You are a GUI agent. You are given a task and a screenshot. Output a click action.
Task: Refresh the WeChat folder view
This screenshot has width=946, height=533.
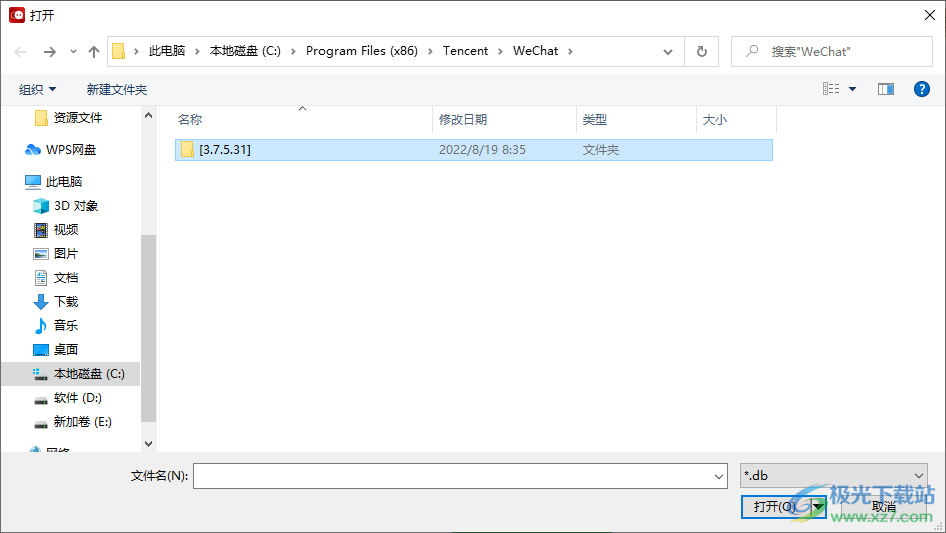coord(702,52)
